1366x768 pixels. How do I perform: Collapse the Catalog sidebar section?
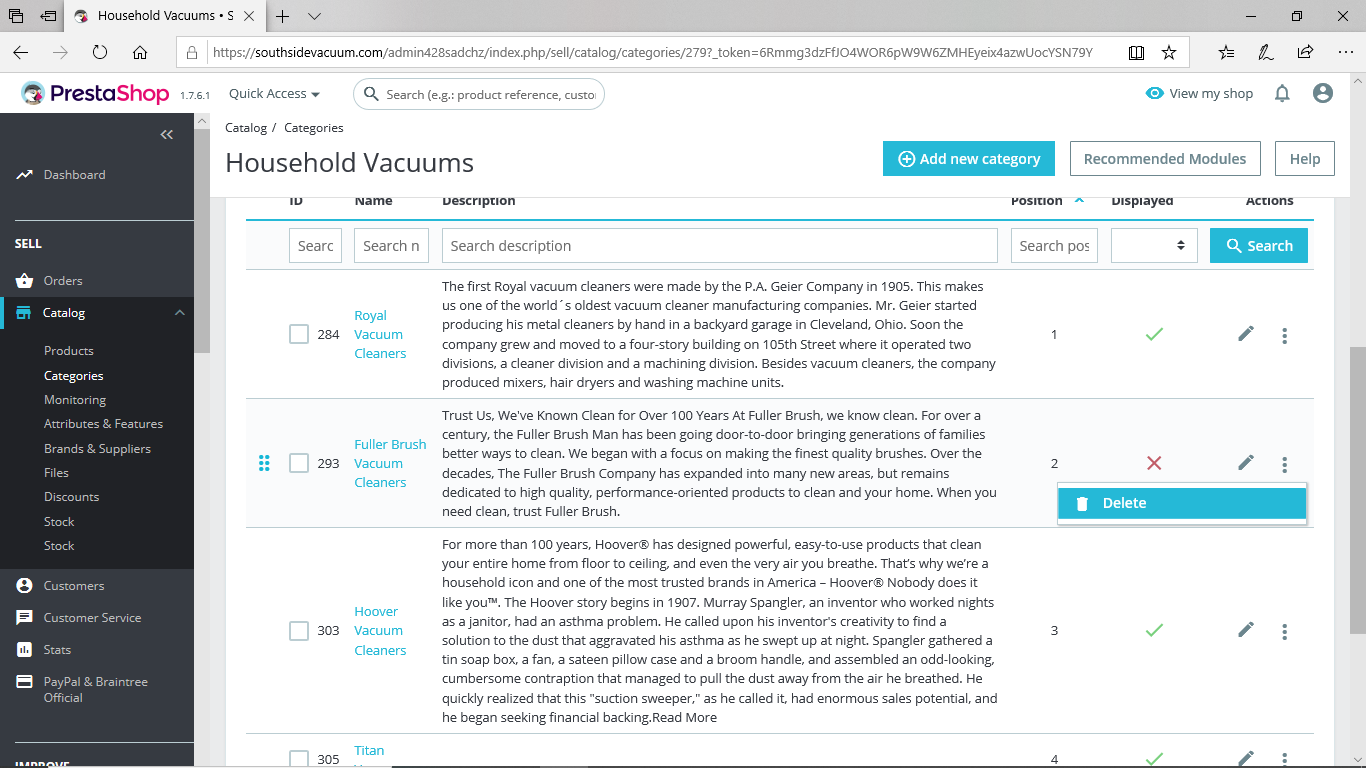tap(180, 313)
